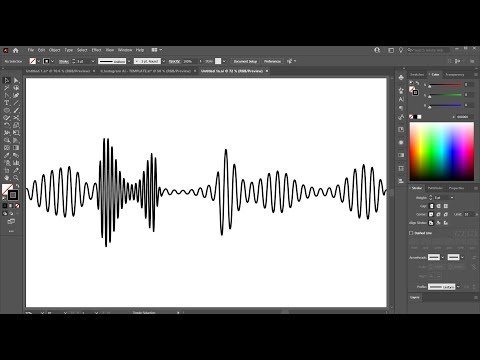Switch to the Swatches tab
This screenshot has height=360, width=480.
pyautogui.click(x=417, y=75)
